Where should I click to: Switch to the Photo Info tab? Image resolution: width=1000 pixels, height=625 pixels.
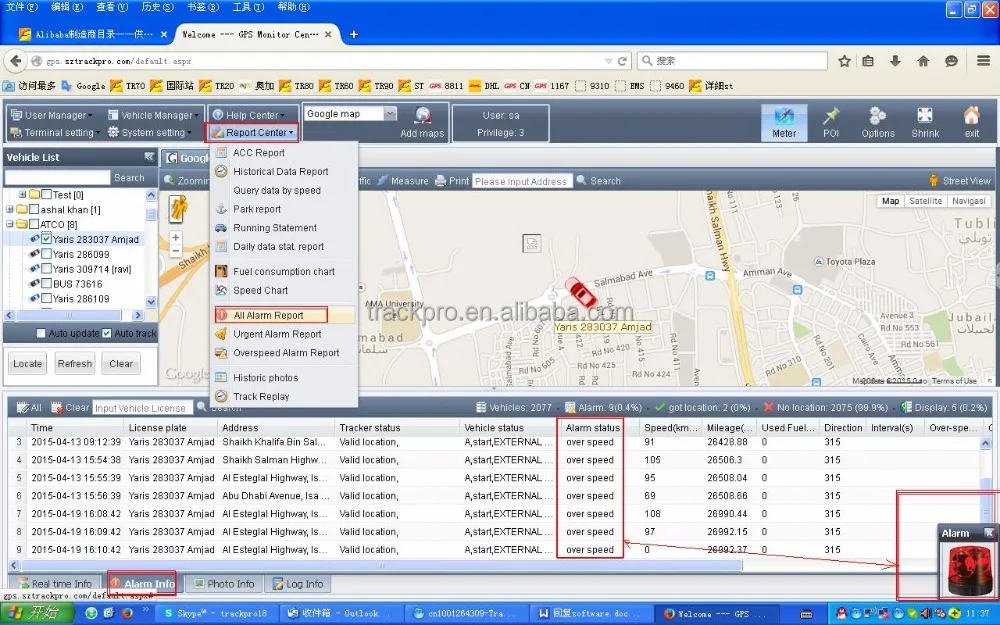tap(224, 583)
